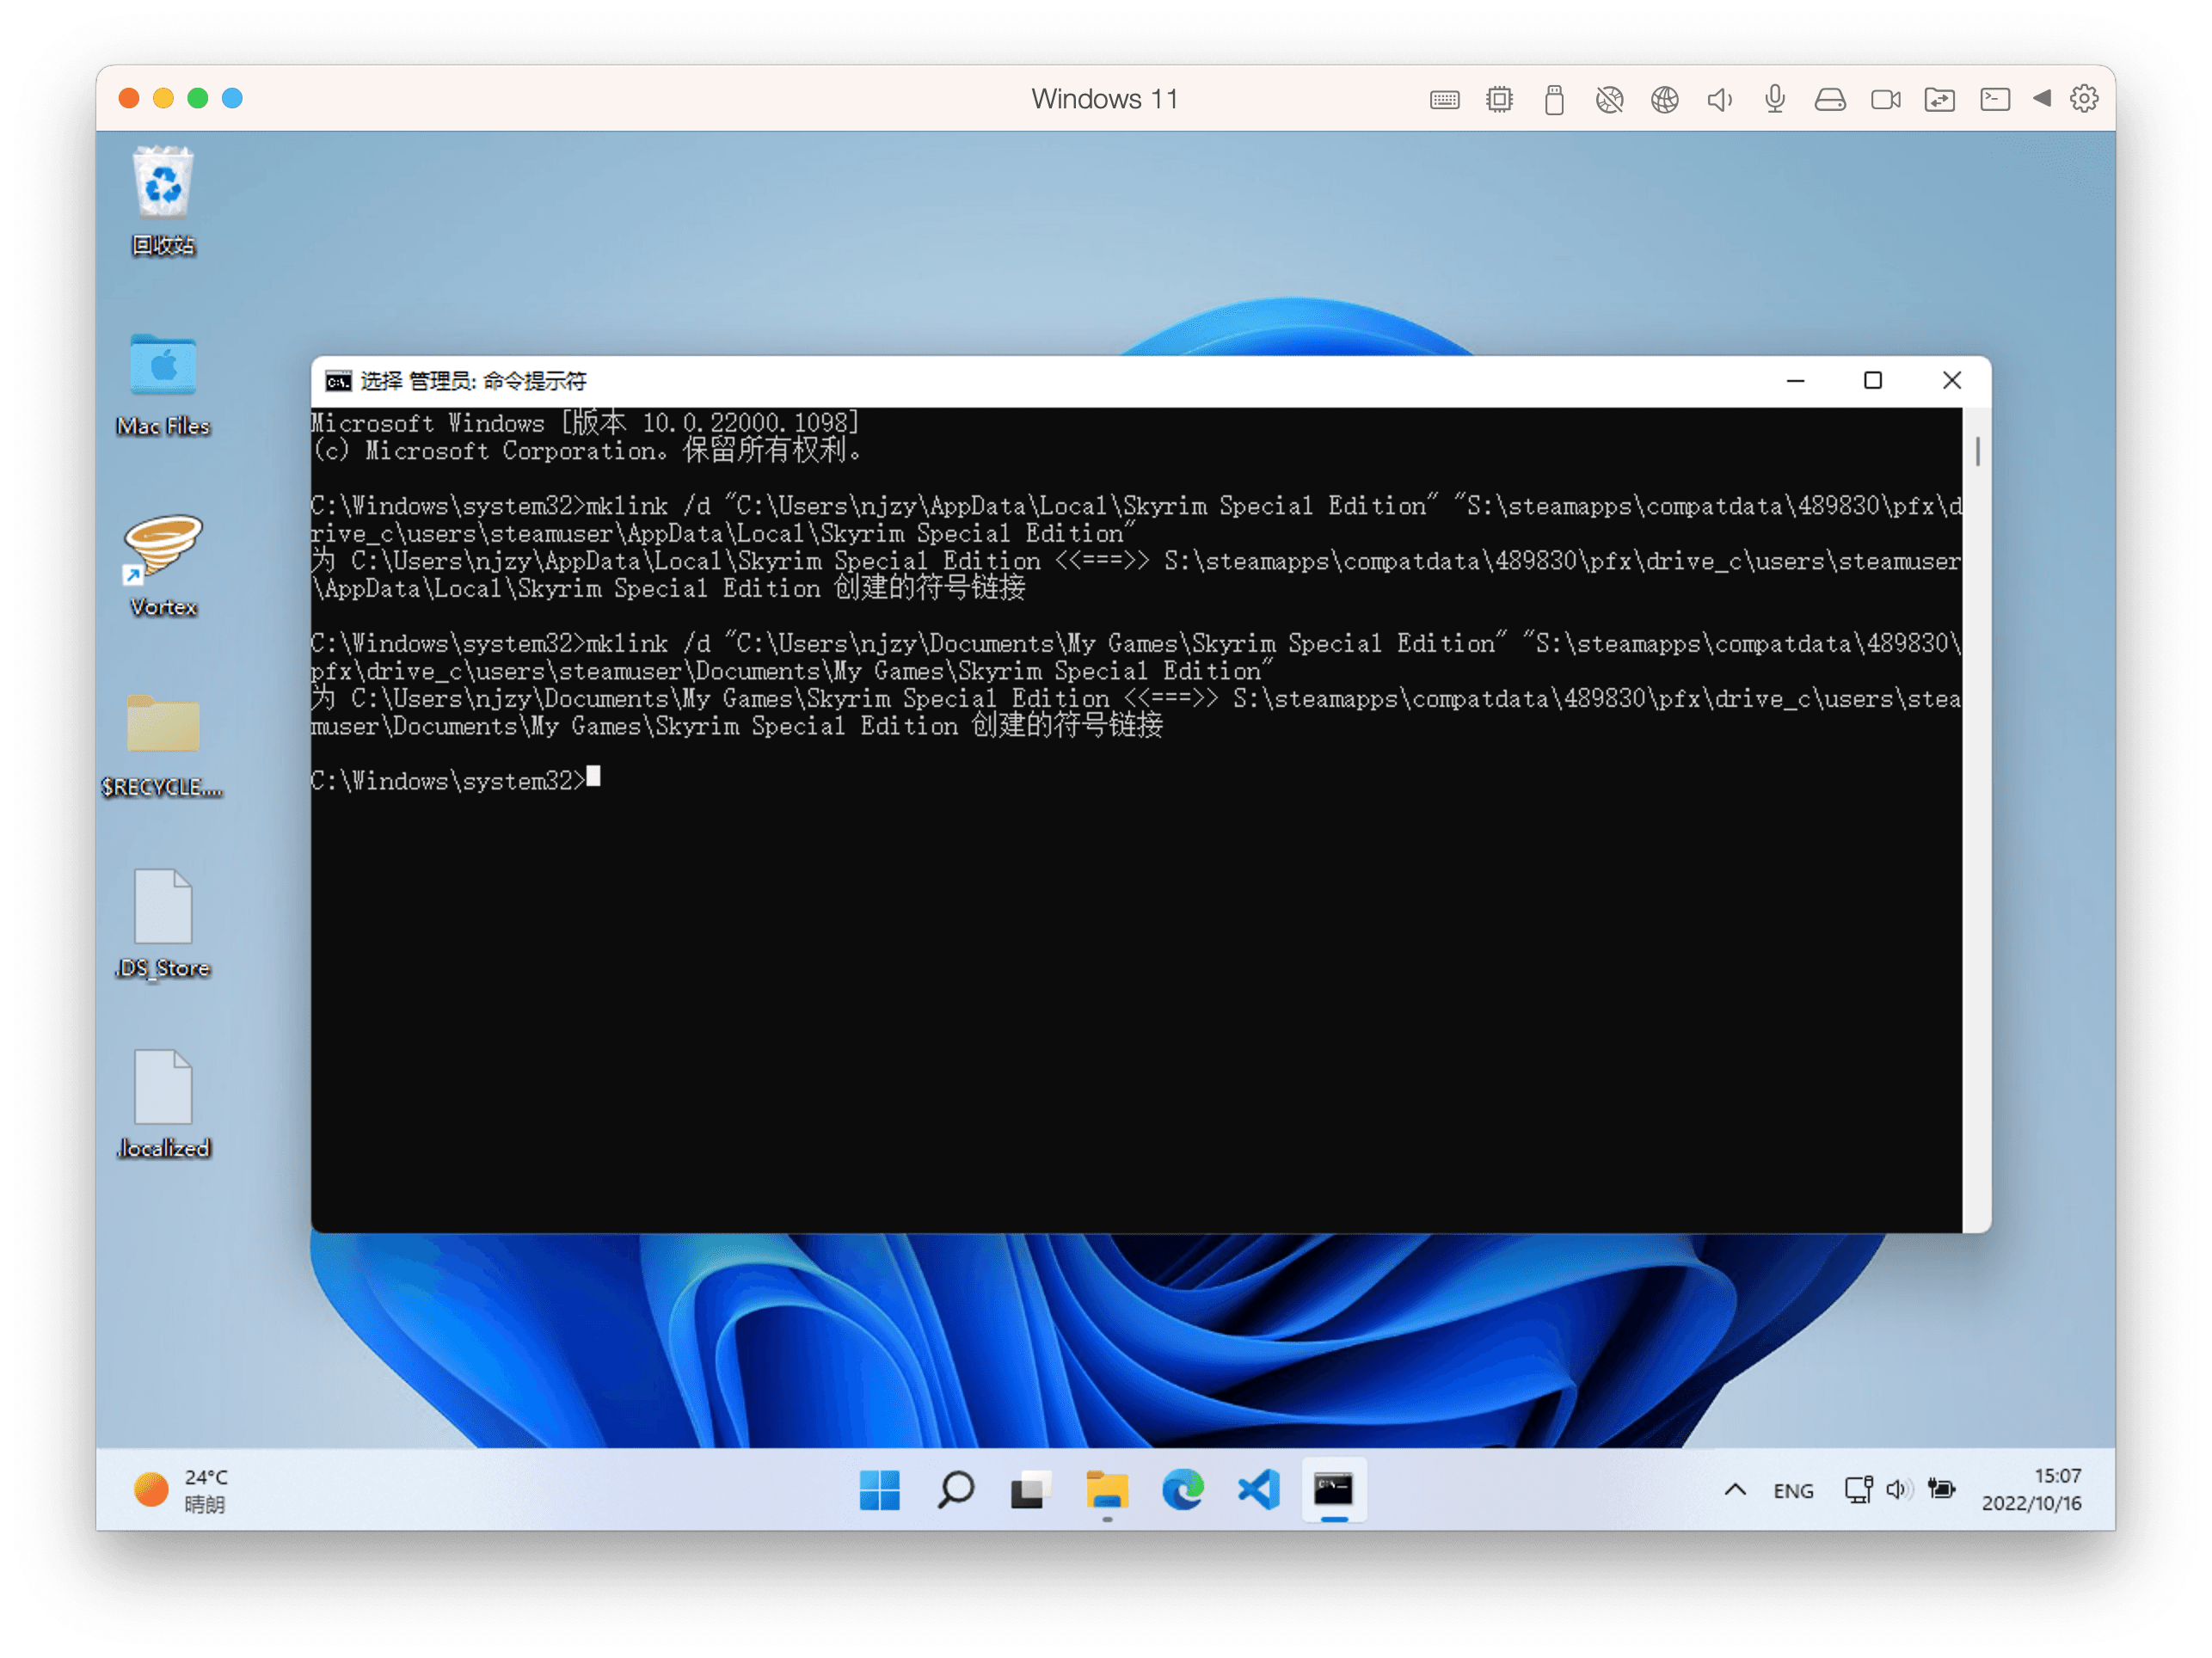The image size is (2212, 1658).
Task: Select the .DS_Store file icon
Action: (x=163, y=925)
